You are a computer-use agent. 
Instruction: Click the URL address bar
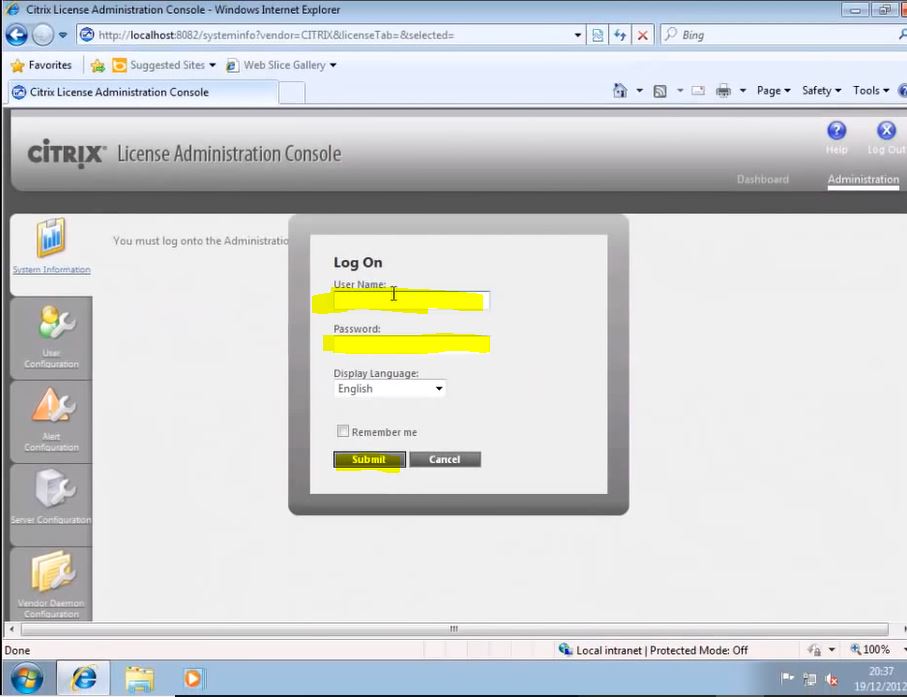[x=333, y=35]
